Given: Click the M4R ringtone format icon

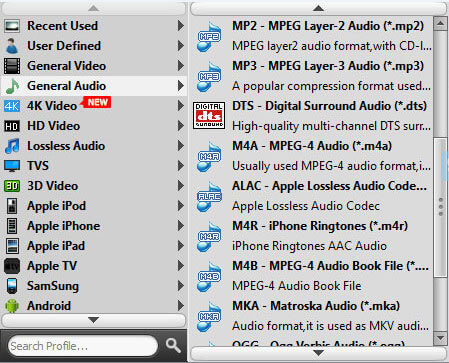Looking at the screenshot, I should [x=209, y=237].
